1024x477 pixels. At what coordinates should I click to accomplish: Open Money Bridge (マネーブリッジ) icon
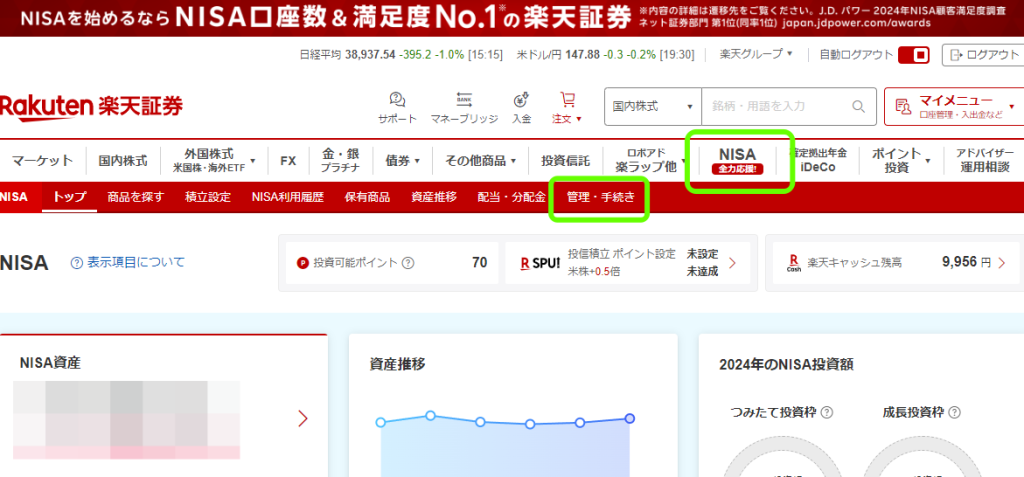(464, 100)
